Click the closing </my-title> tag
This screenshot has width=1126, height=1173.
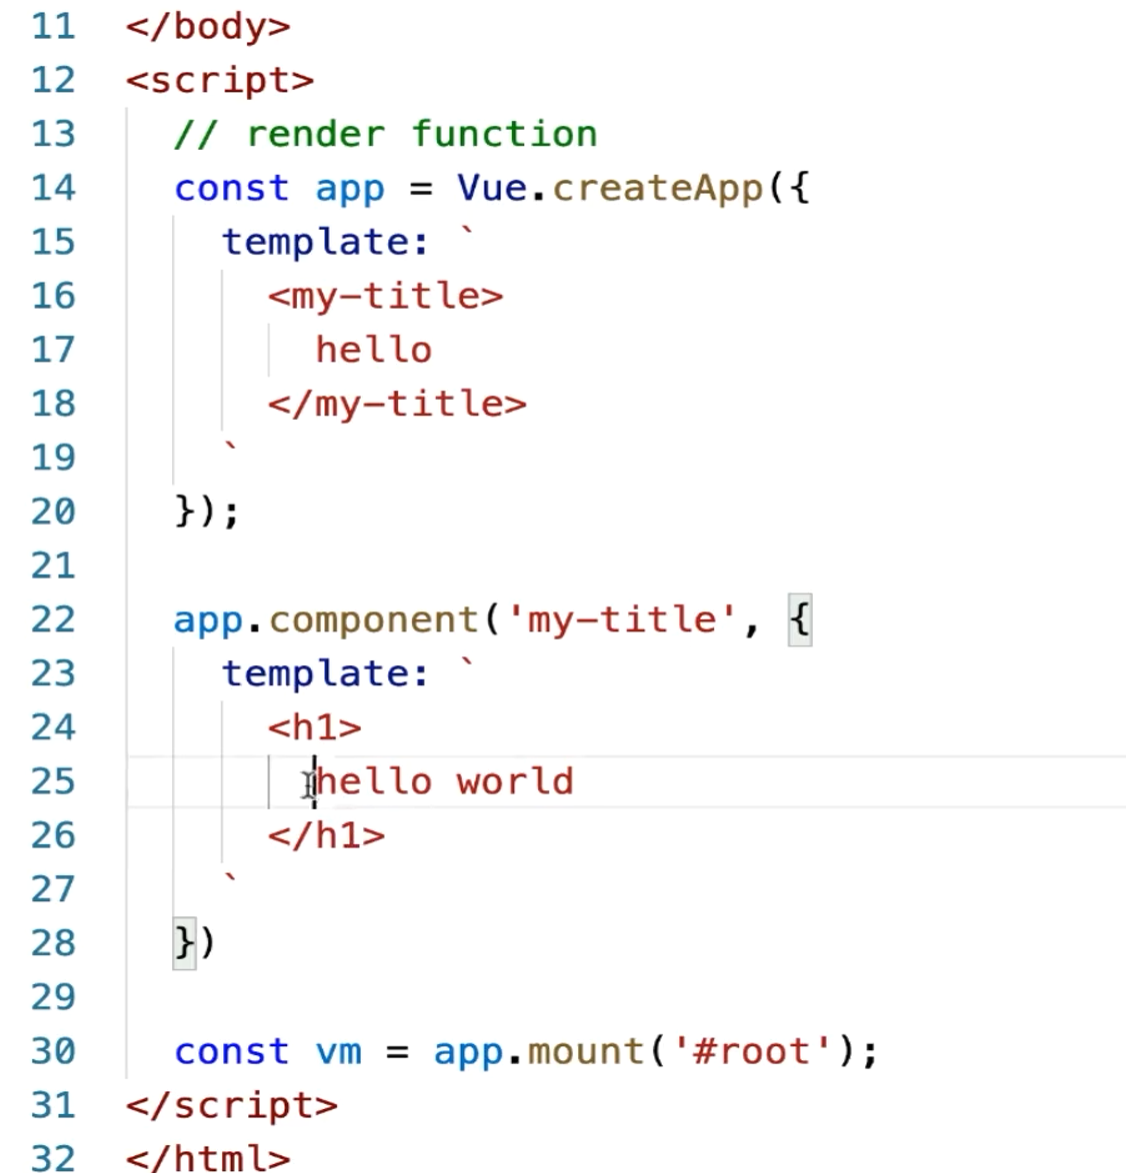click(397, 405)
